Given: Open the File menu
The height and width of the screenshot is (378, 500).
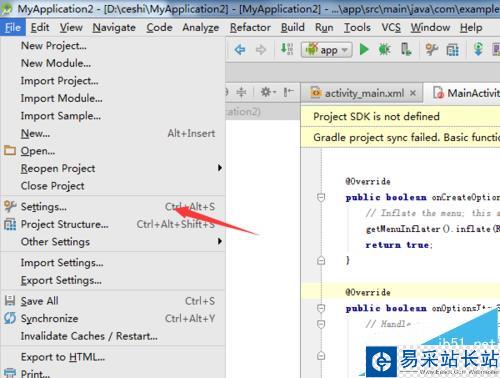Looking at the screenshot, I should [x=13, y=27].
